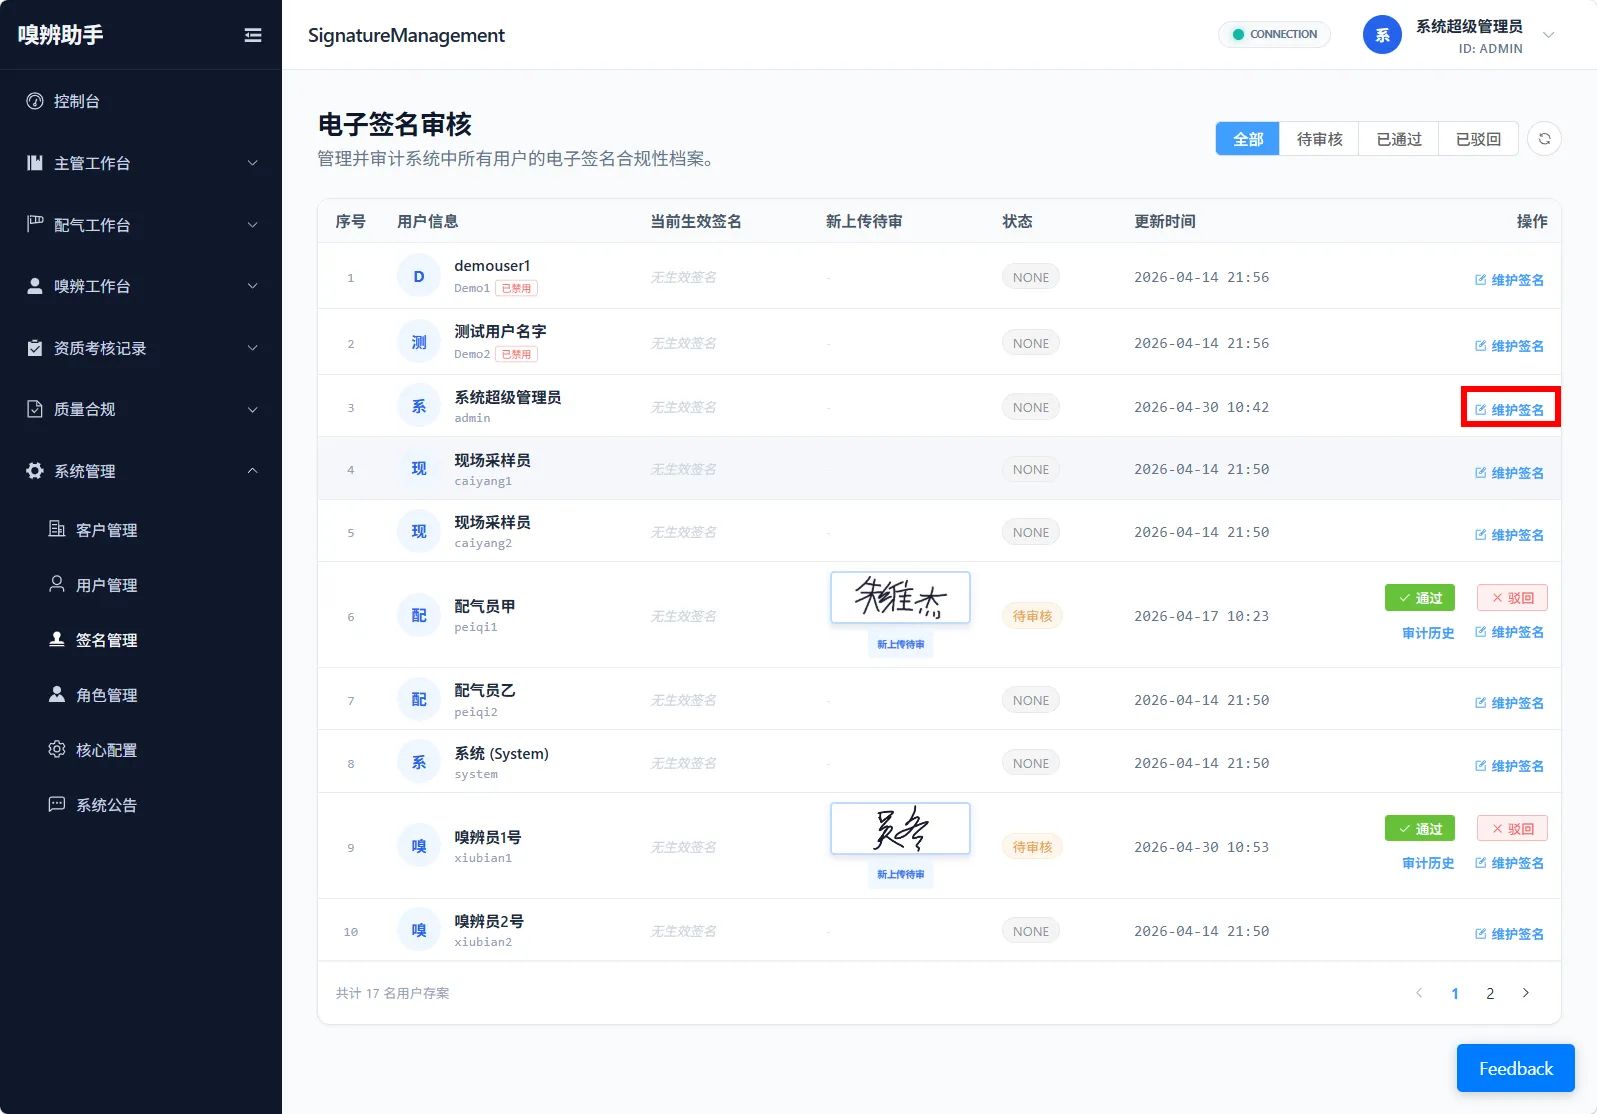Click the avatar for 测试用户名字
Image resolution: width=1597 pixels, height=1114 pixels.
click(419, 342)
